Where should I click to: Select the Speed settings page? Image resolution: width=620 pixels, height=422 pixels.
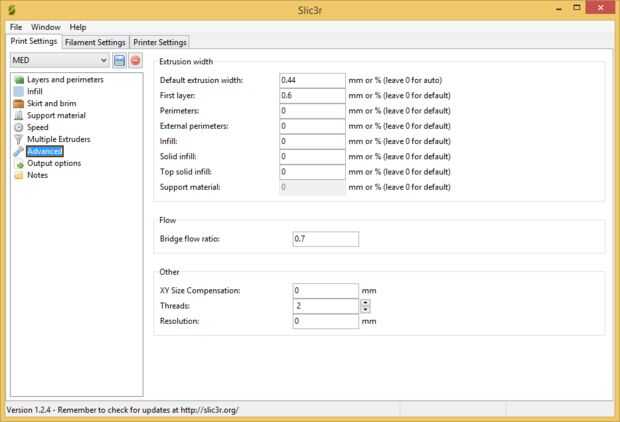click(38, 127)
